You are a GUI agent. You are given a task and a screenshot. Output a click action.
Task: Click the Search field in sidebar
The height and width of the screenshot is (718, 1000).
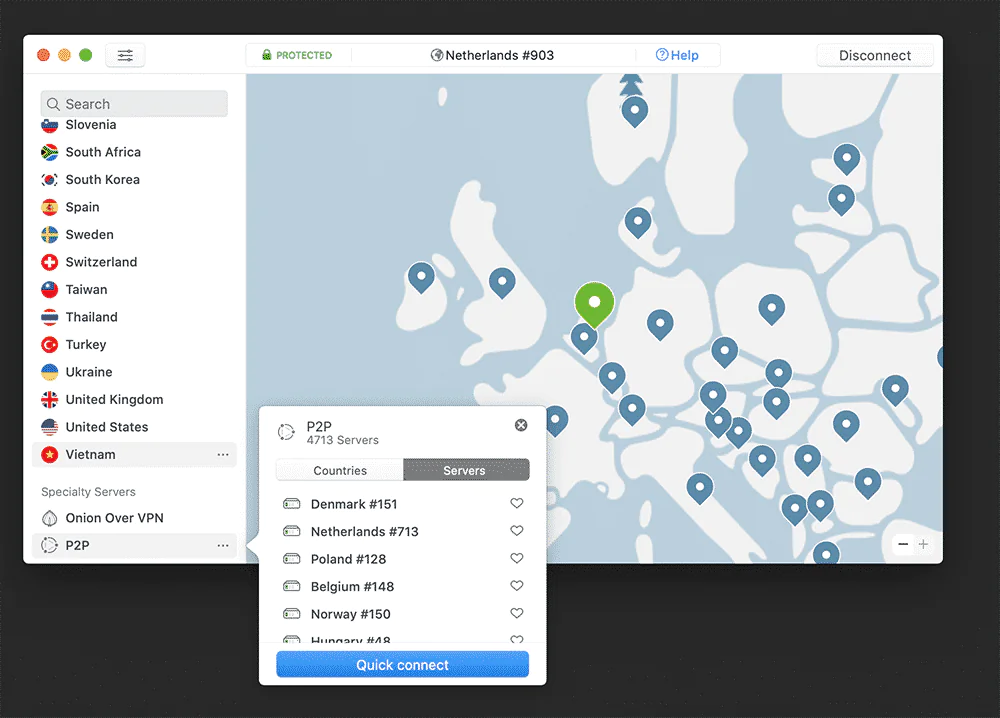point(135,104)
